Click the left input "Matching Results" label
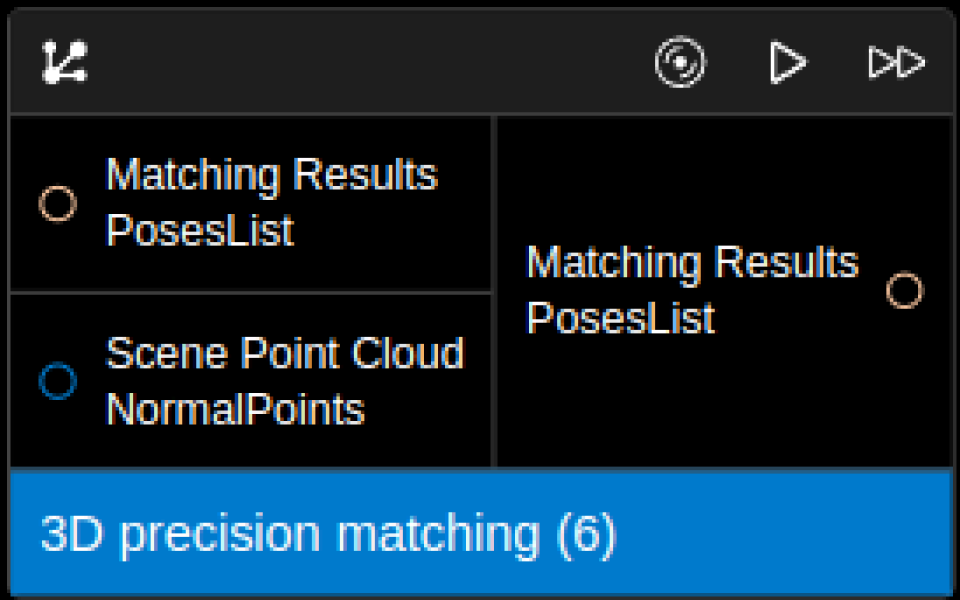 coord(271,175)
